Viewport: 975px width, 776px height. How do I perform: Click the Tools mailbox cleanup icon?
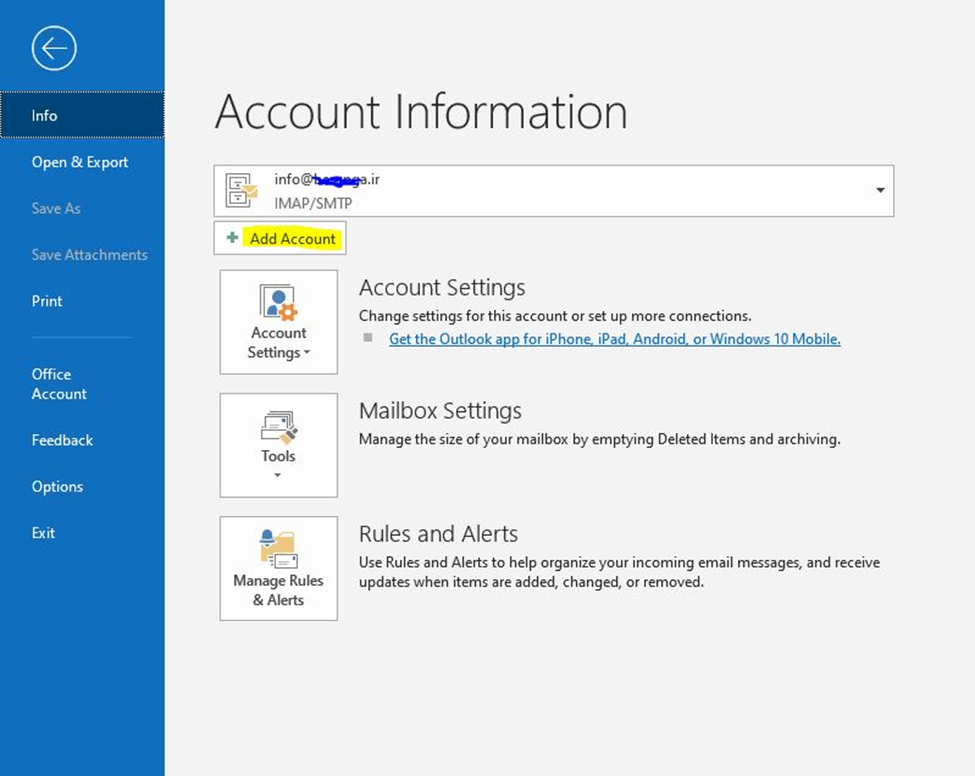[x=278, y=427]
